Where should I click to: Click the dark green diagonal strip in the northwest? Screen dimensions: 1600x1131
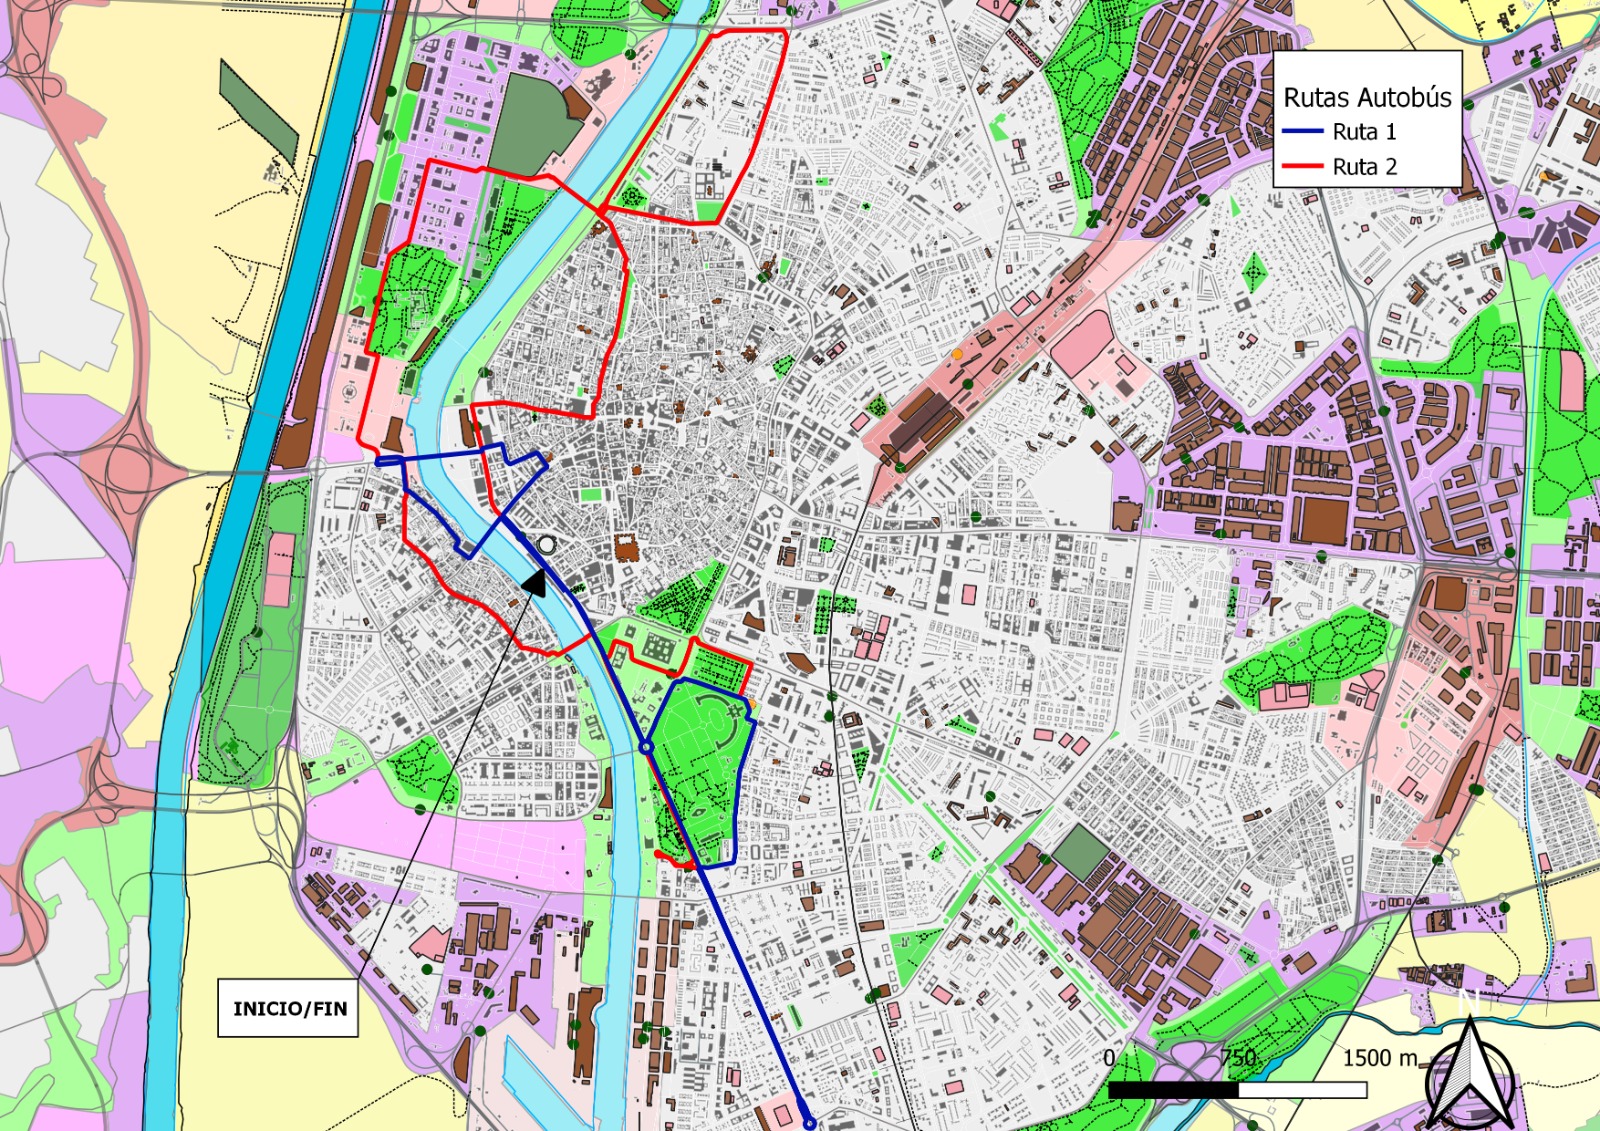[x=258, y=110]
